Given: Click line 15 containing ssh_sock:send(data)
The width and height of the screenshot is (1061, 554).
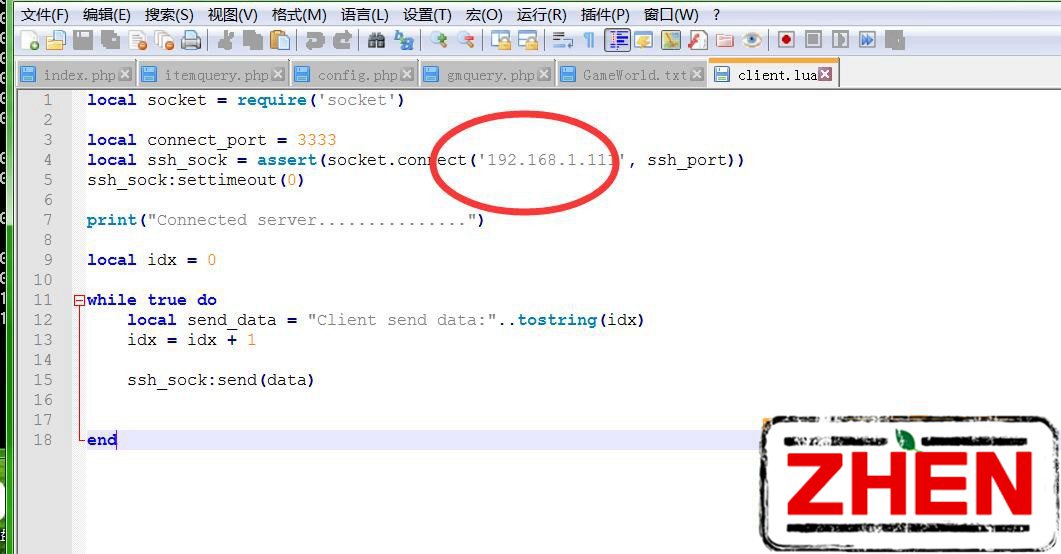Looking at the screenshot, I should tap(220, 380).
